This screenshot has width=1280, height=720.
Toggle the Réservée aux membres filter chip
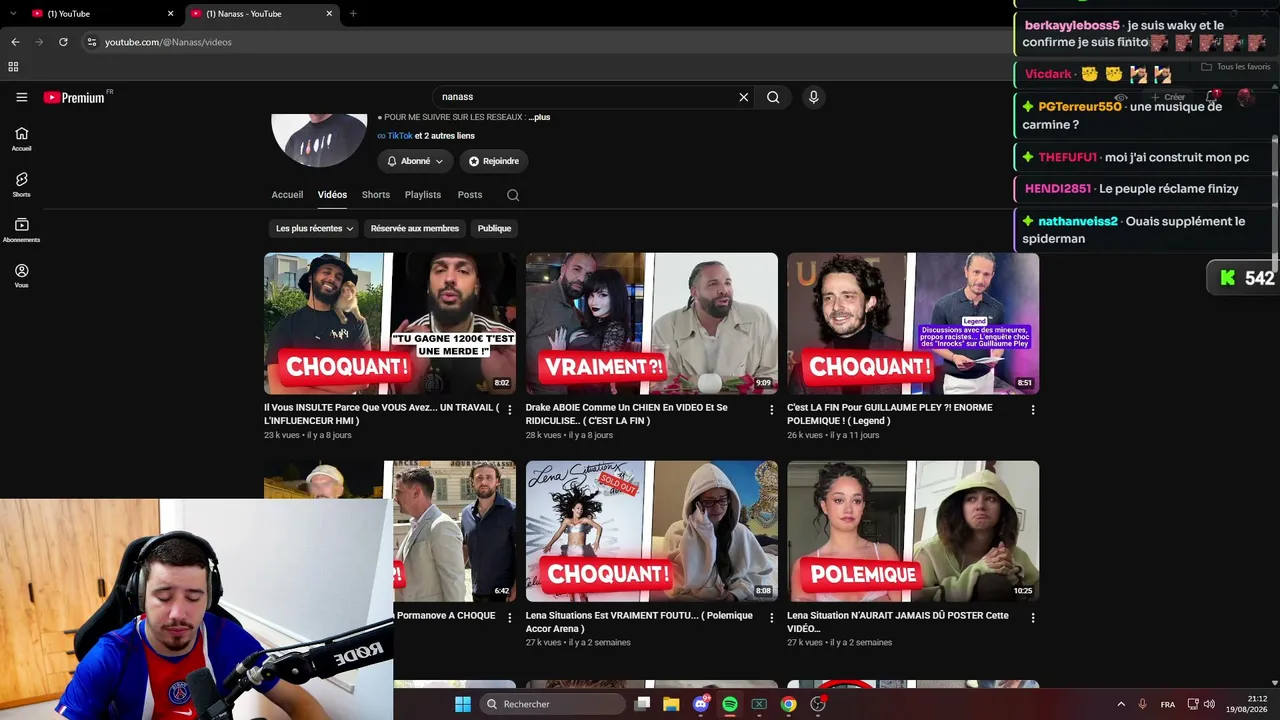(415, 228)
